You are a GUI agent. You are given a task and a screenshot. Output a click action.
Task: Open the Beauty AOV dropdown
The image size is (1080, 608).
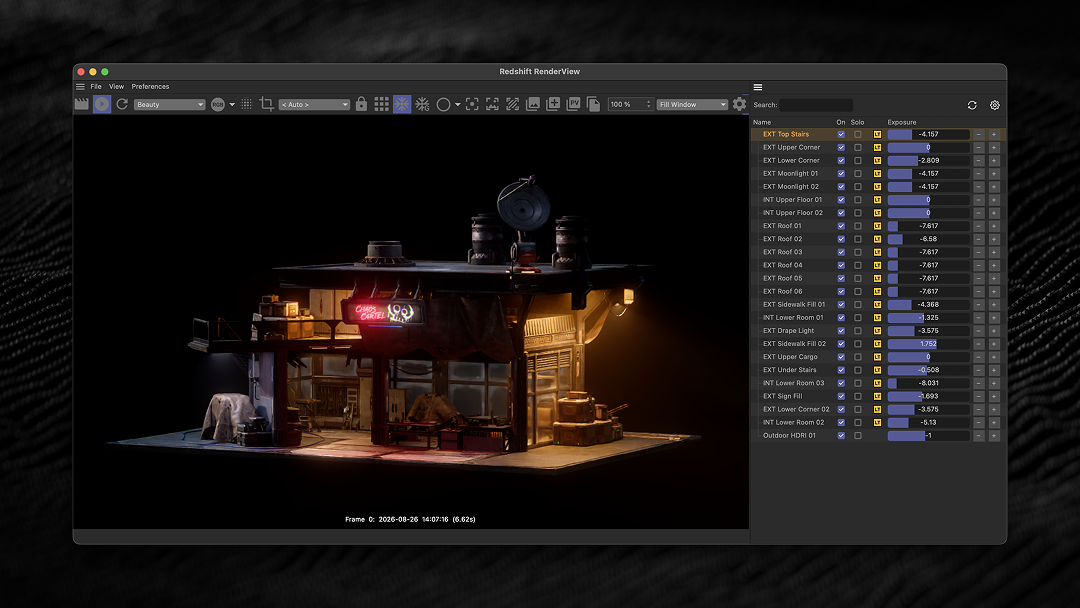169,105
